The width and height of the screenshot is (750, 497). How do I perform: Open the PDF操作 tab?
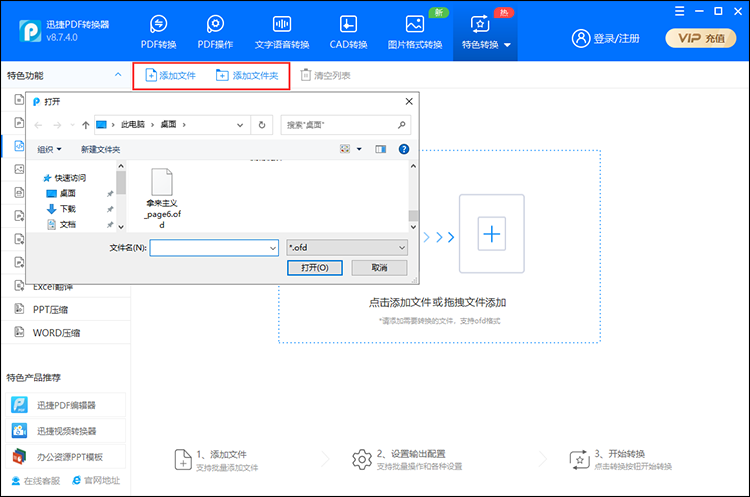point(215,32)
